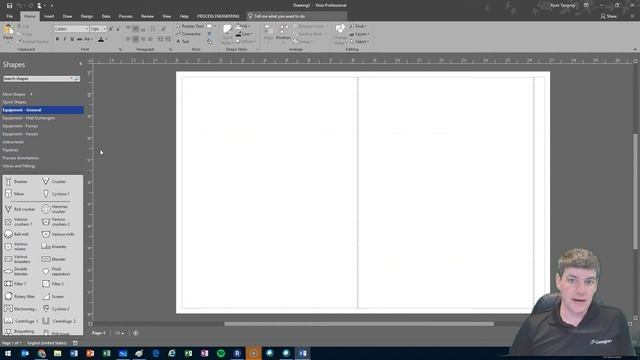This screenshot has height=360, width=640.
Task: Select the Breaker shape in the stencil
Action: click(16, 182)
